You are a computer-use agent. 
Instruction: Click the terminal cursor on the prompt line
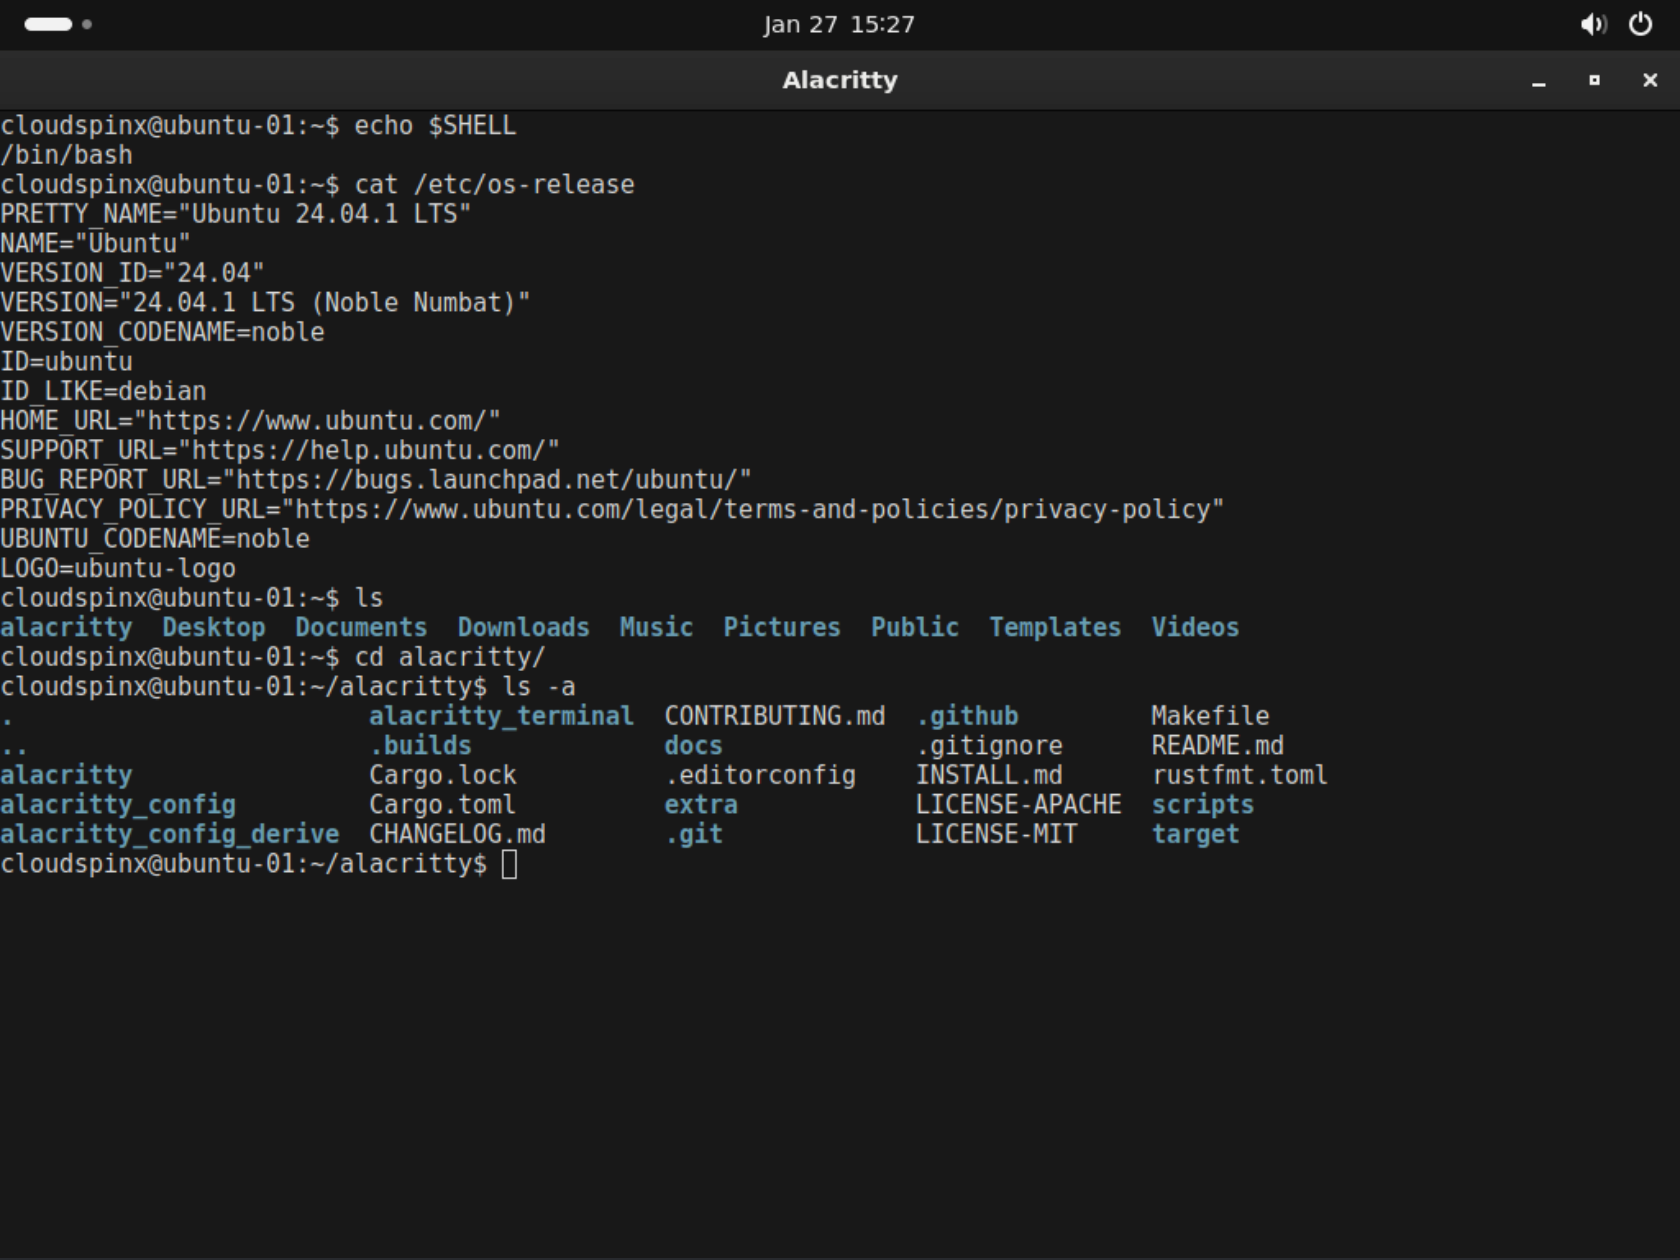pyautogui.click(x=508, y=864)
